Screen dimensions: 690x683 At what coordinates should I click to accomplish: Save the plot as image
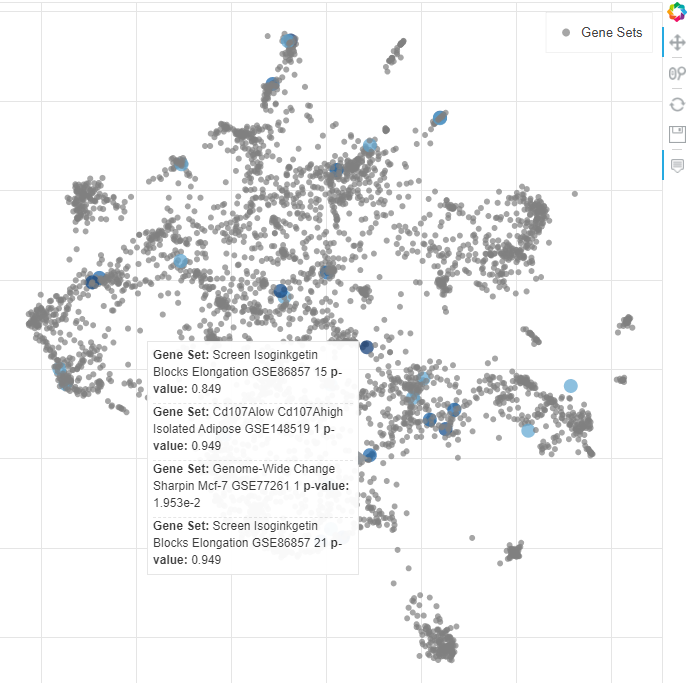point(677,135)
